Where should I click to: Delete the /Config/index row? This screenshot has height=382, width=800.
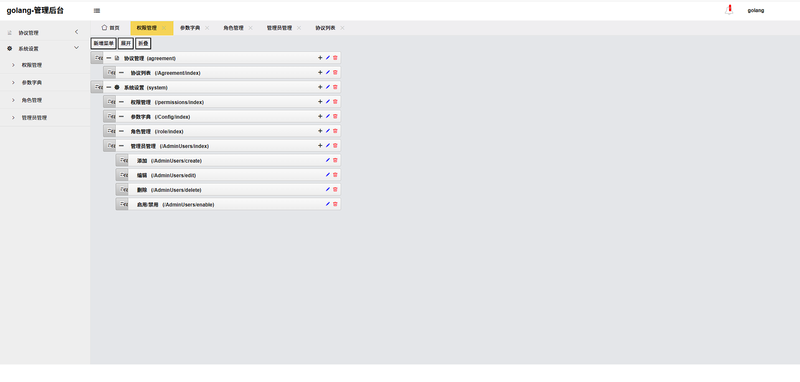click(335, 116)
